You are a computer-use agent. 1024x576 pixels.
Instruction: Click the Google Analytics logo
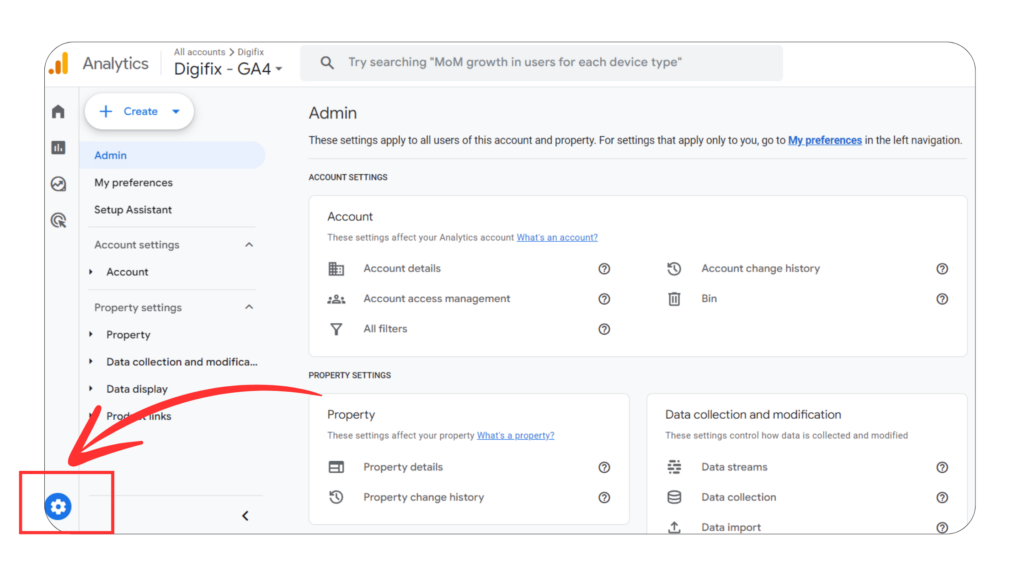[59, 63]
